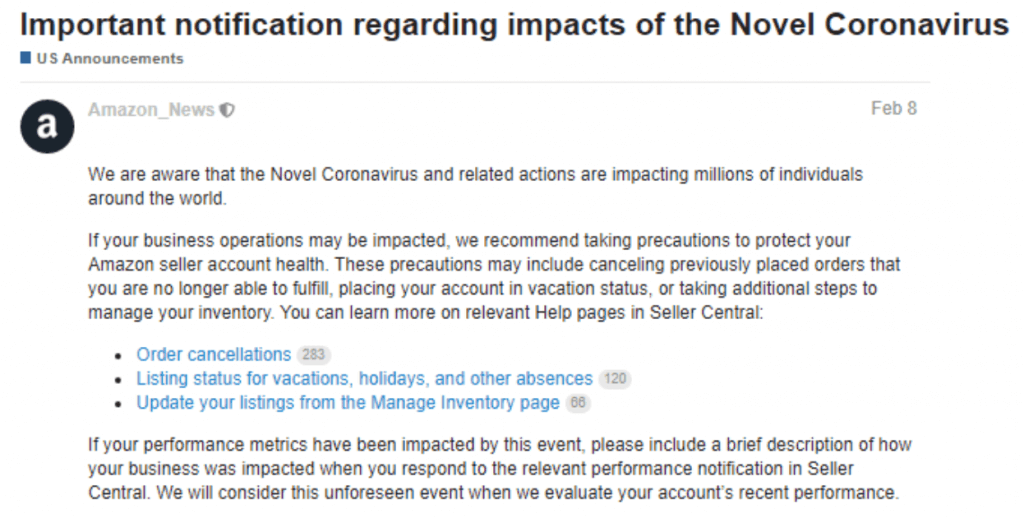Click the bullet beside Order cancellations
The image size is (1024, 518).
[118, 356]
